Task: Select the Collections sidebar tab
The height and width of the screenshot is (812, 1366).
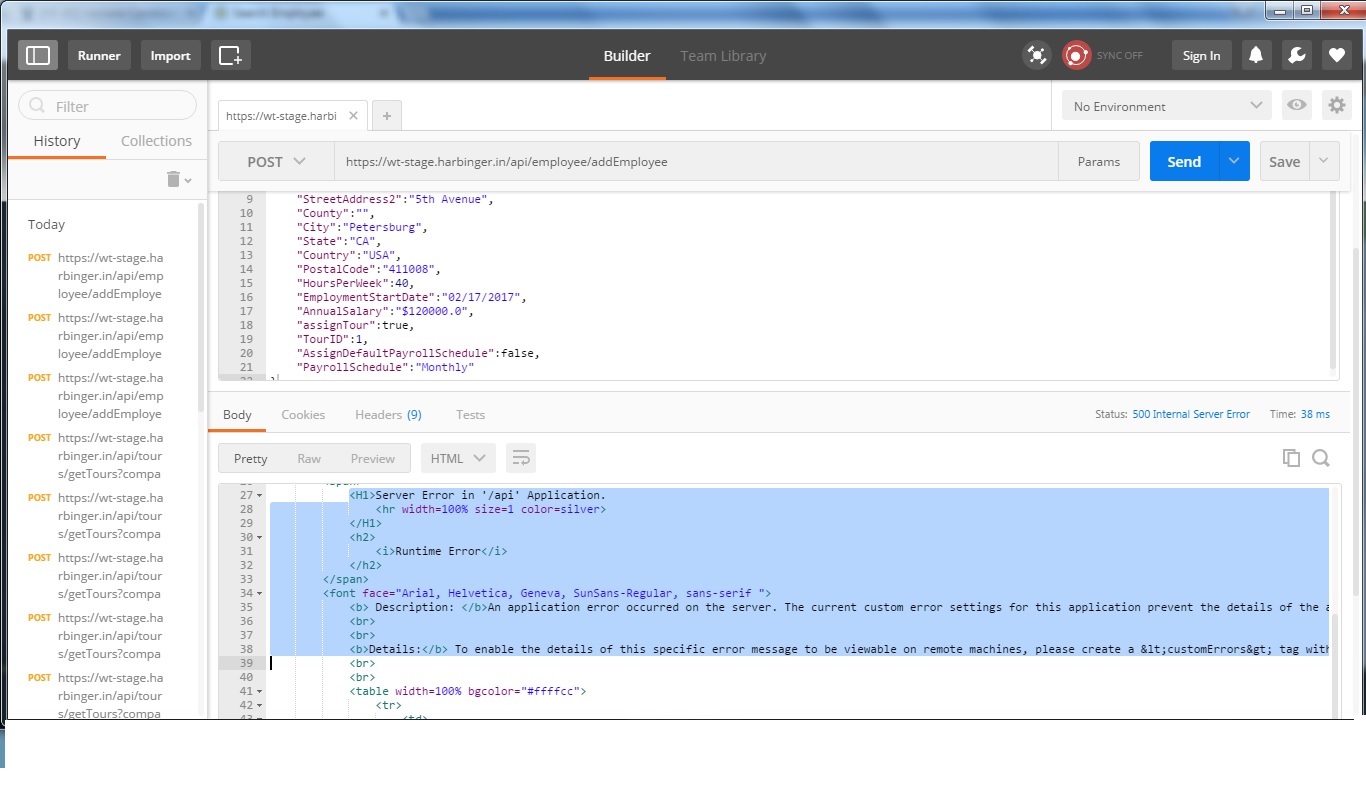Action: [156, 141]
